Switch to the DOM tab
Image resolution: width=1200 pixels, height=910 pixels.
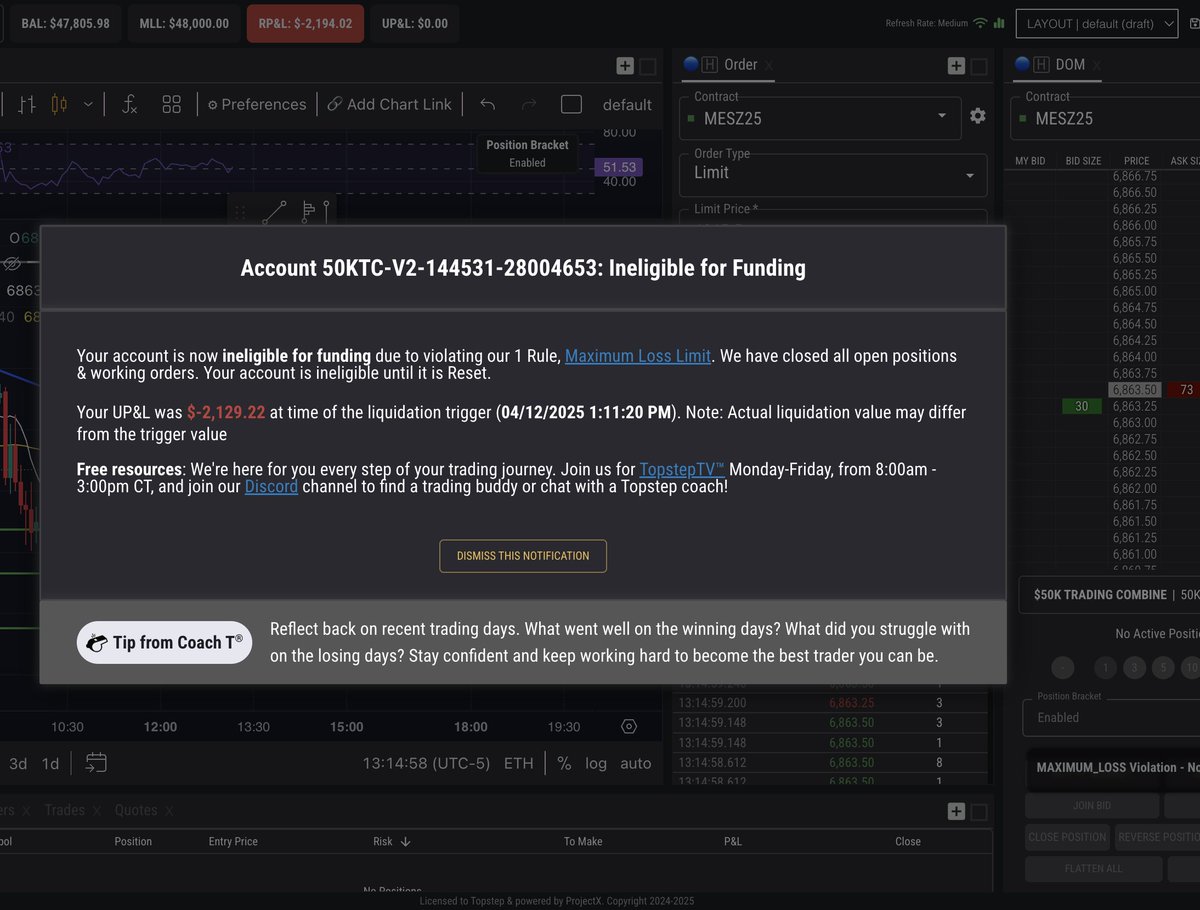click(x=1070, y=64)
